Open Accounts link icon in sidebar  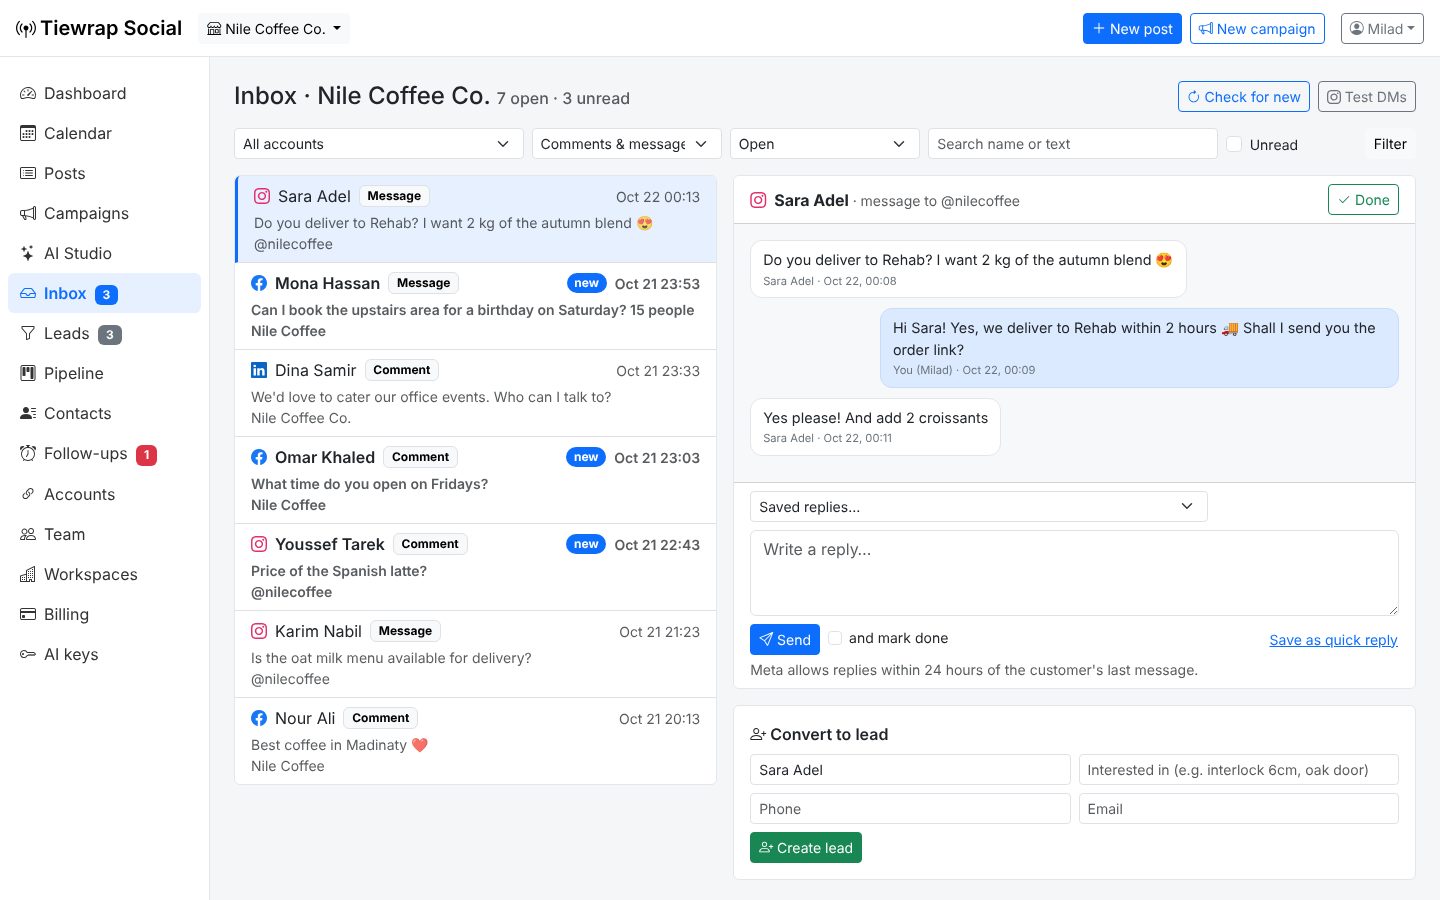[x=28, y=494]
